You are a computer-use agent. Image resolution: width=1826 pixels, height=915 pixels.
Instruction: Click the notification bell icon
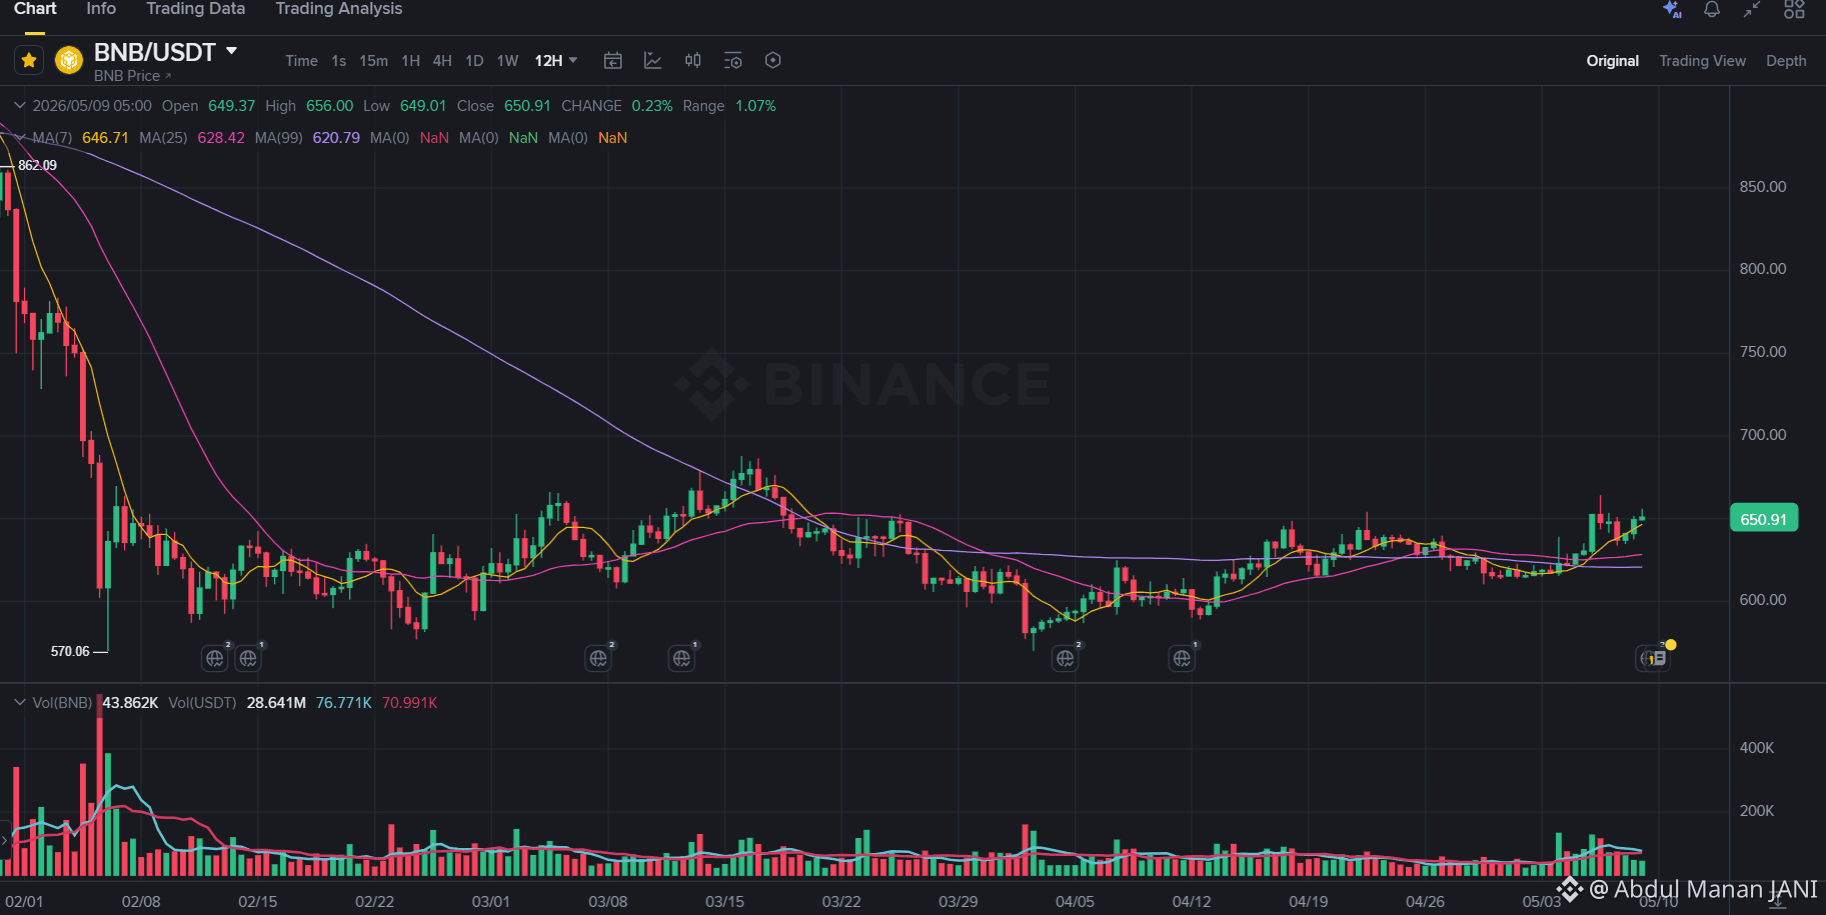coord(1712,9)
